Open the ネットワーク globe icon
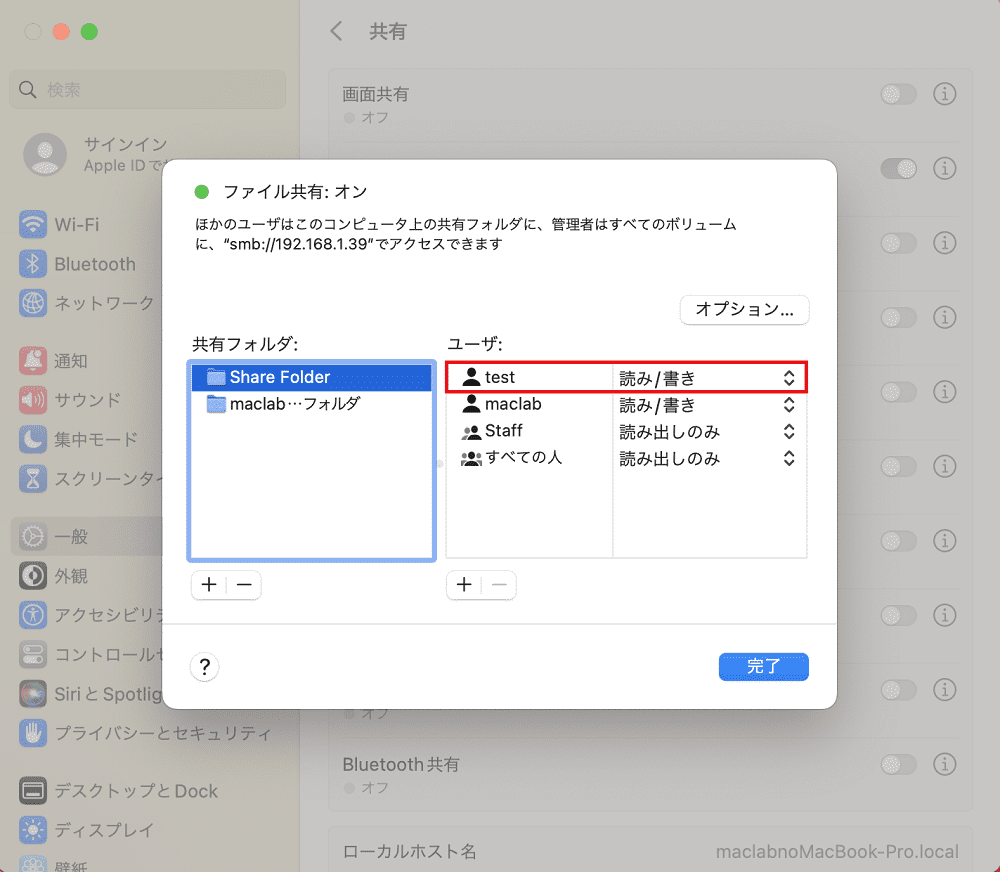The image size is (1000, 872). (x=33, y=303)
